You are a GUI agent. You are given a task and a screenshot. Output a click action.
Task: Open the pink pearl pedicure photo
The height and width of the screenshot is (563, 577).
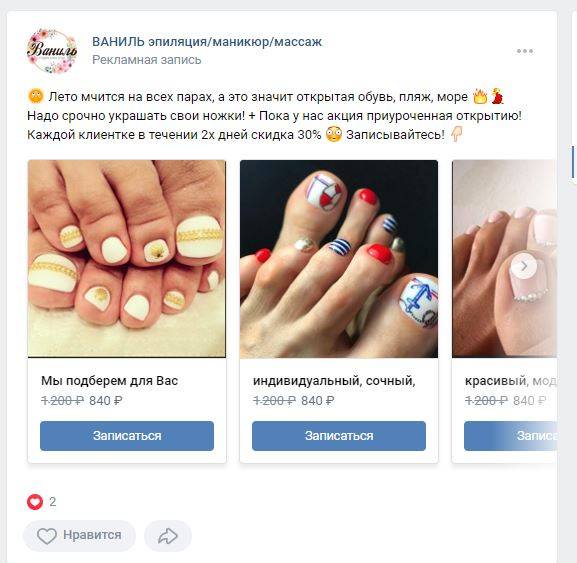504,259
